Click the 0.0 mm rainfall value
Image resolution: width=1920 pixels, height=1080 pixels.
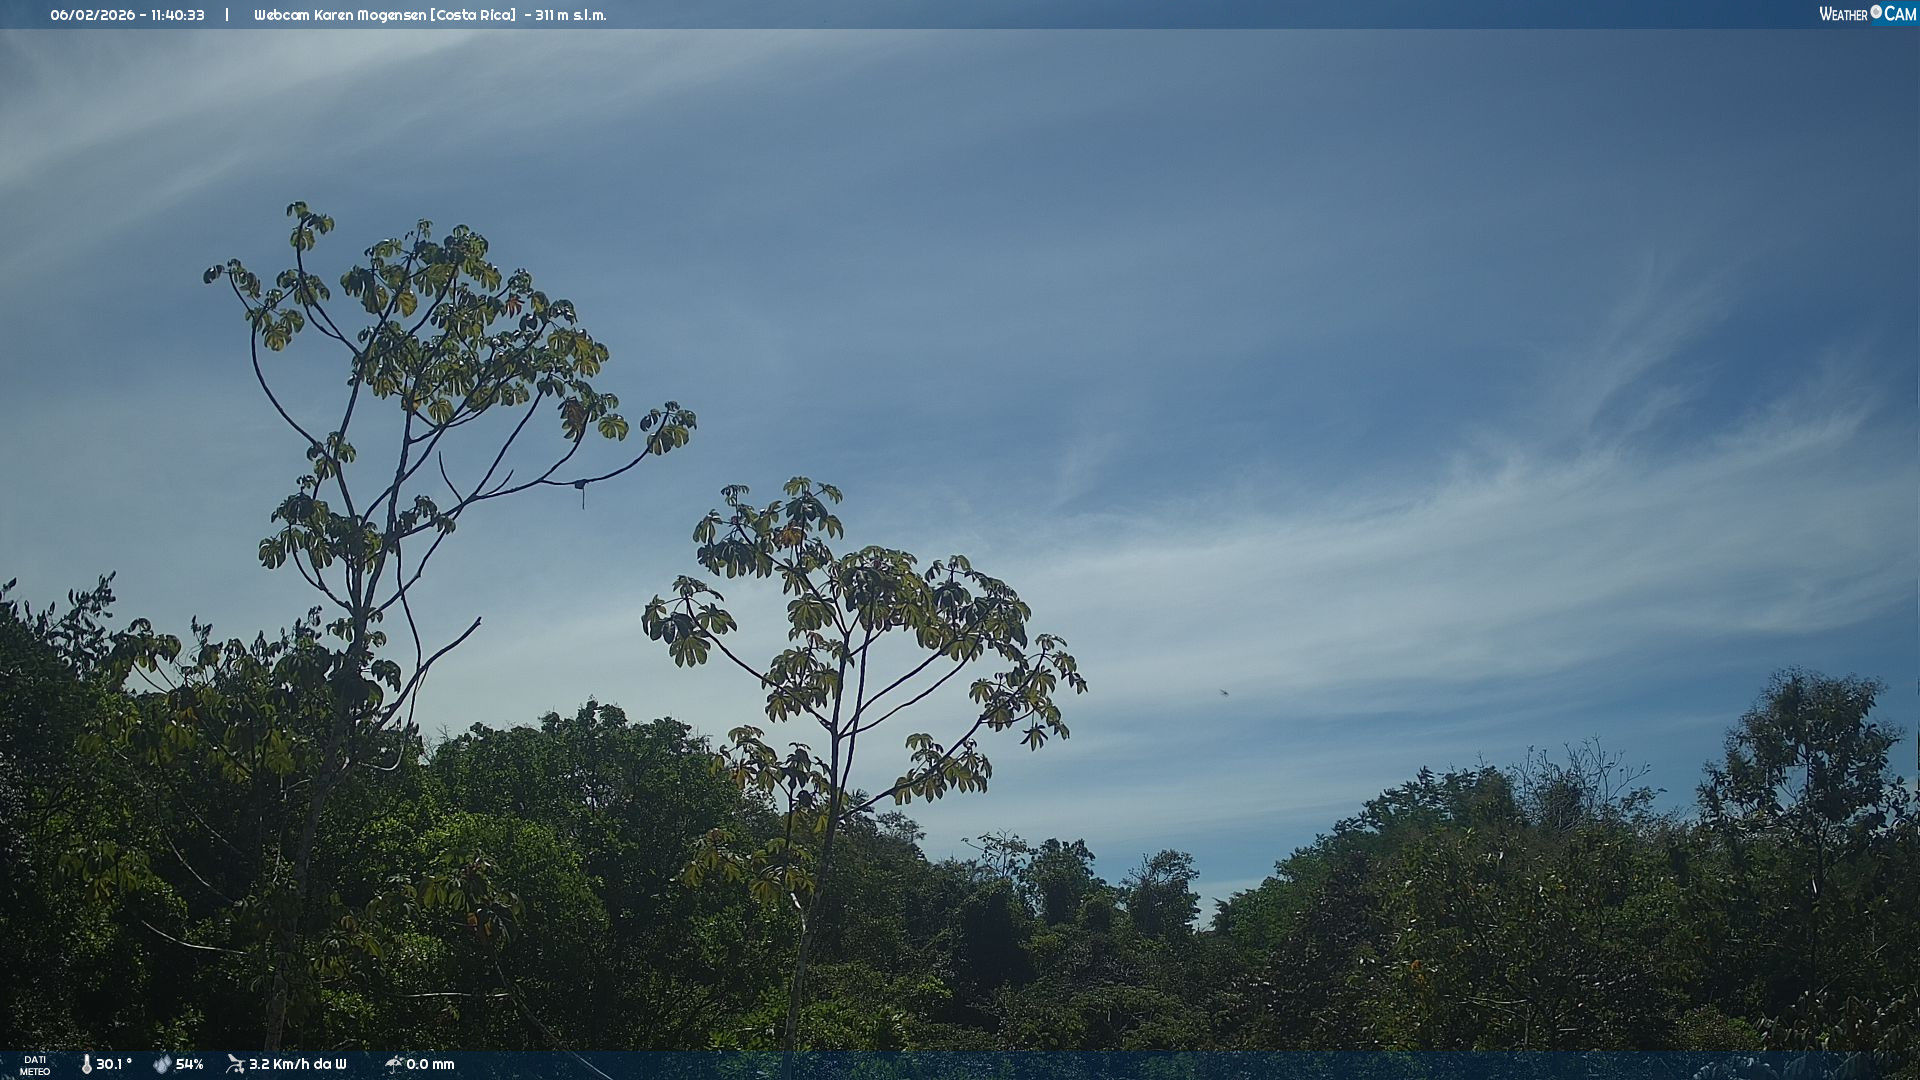click(x=430, y=1064)
